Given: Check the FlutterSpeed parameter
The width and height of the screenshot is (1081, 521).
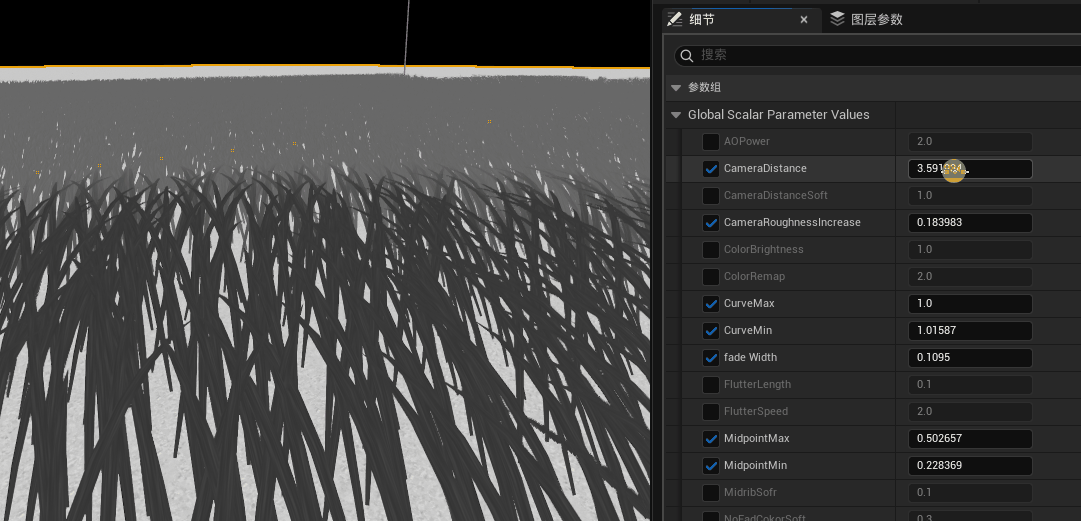Looking at the screenshot, I should pyautogui.click(x=711, y=412).
